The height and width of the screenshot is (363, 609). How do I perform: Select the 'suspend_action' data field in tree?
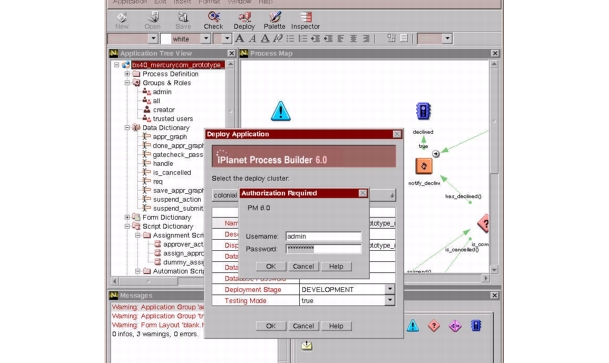pyautogui.click(x=177, y=199)
